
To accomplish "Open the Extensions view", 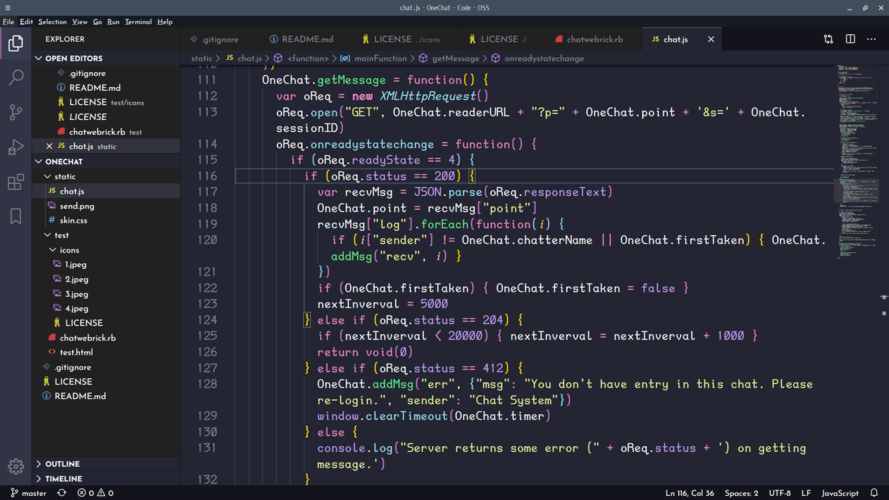I will 16,182.
